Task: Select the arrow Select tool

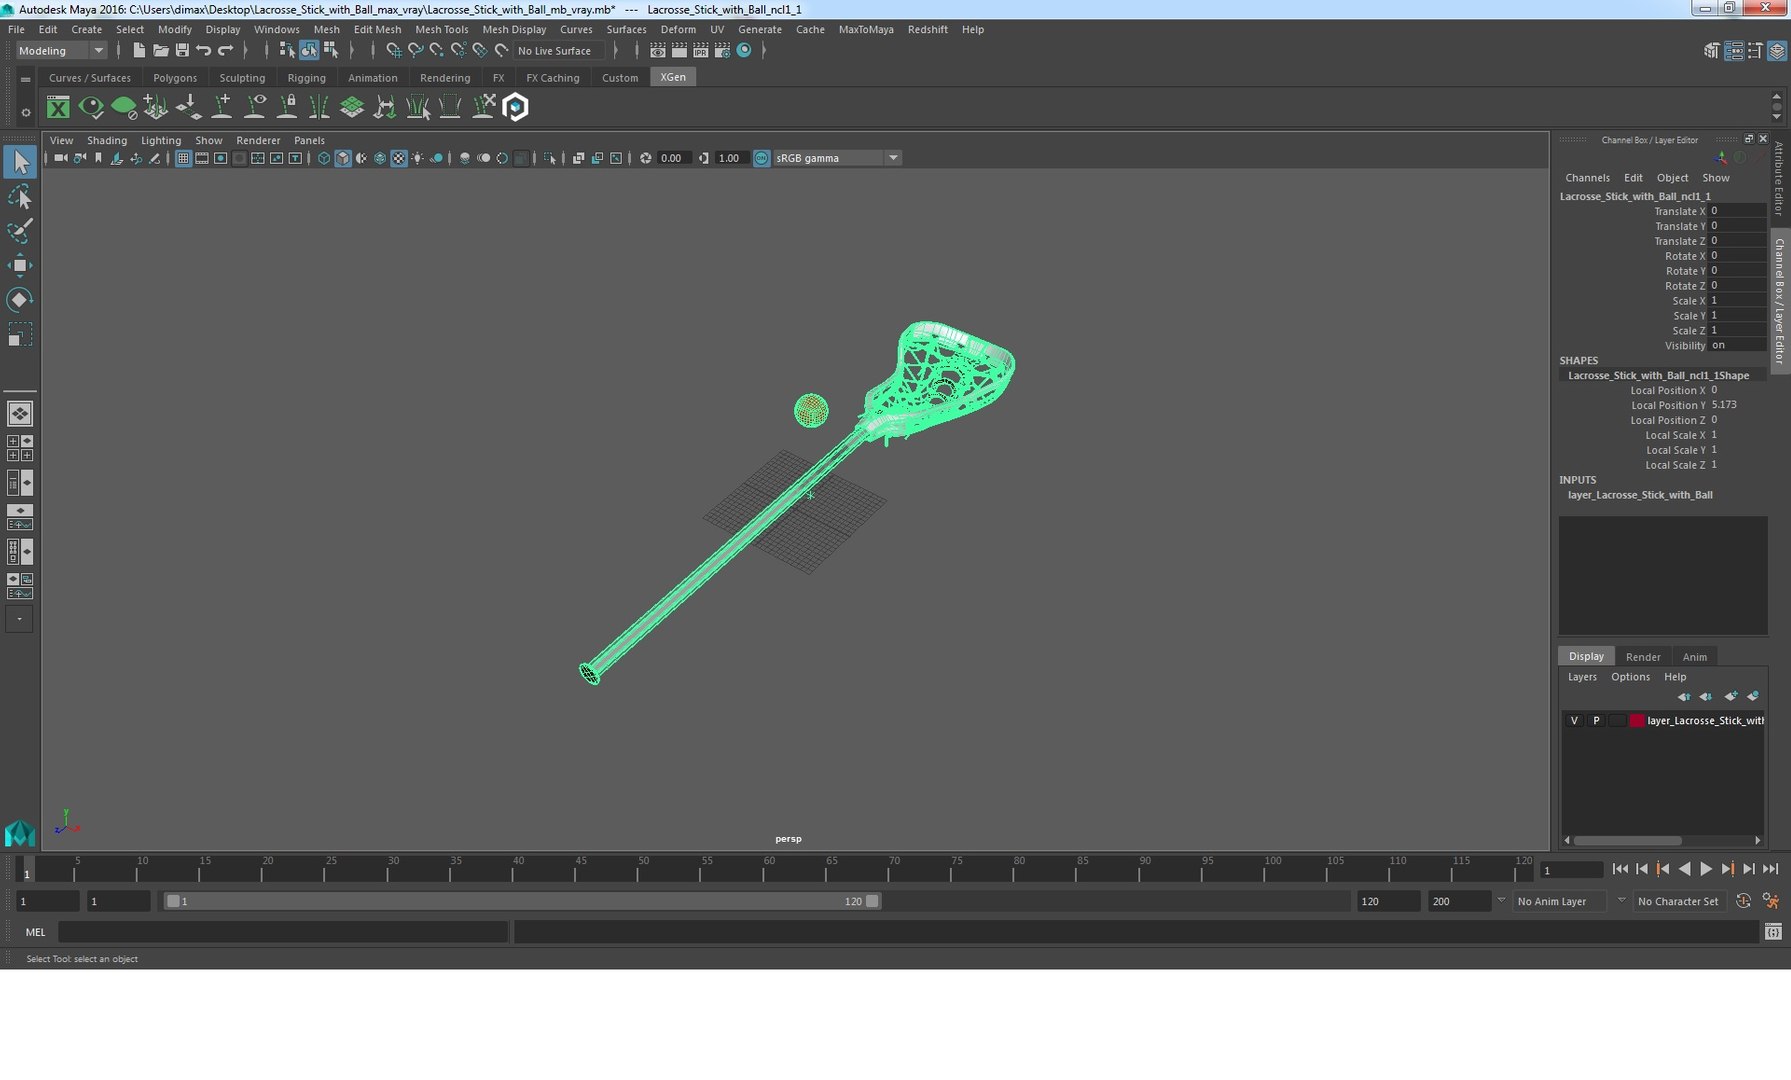Action: [x=20, y=162]
